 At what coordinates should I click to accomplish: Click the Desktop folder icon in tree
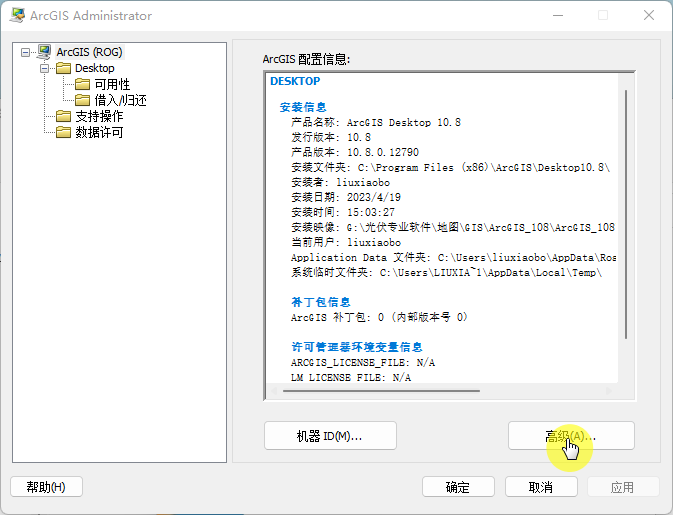(x=63, y=68)
